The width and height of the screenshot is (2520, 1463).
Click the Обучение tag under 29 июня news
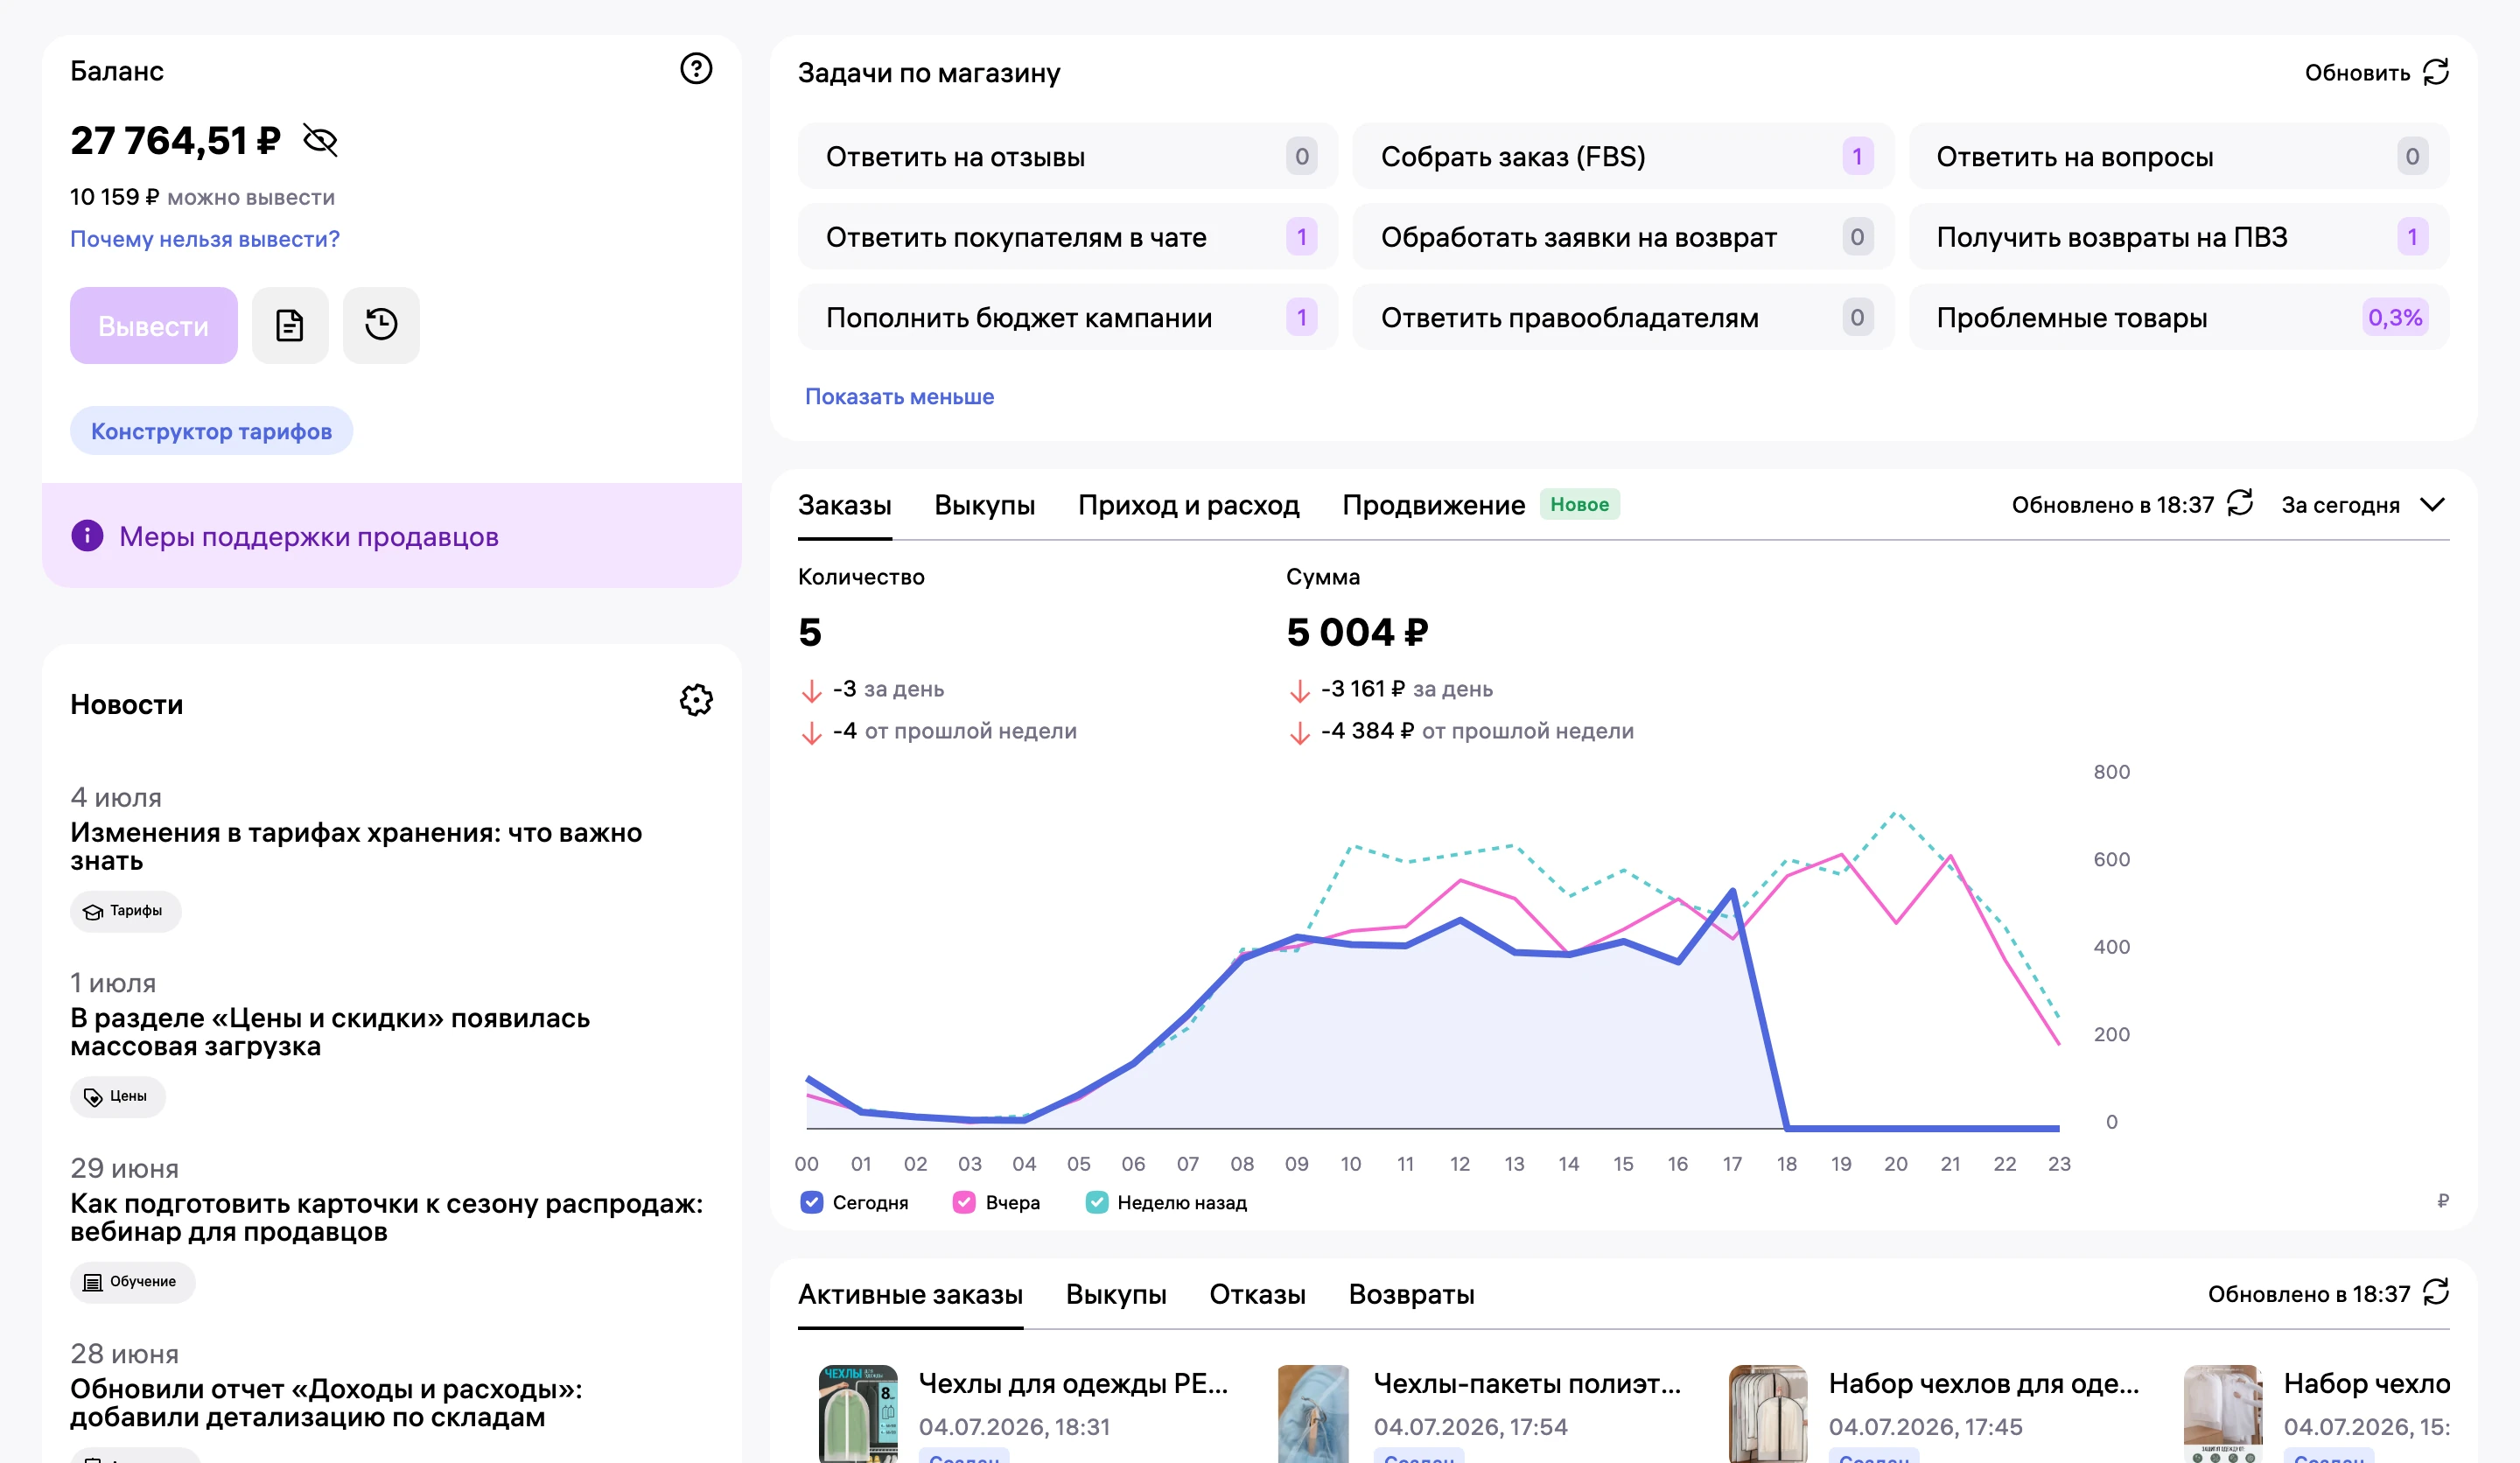click(133, 1282)
